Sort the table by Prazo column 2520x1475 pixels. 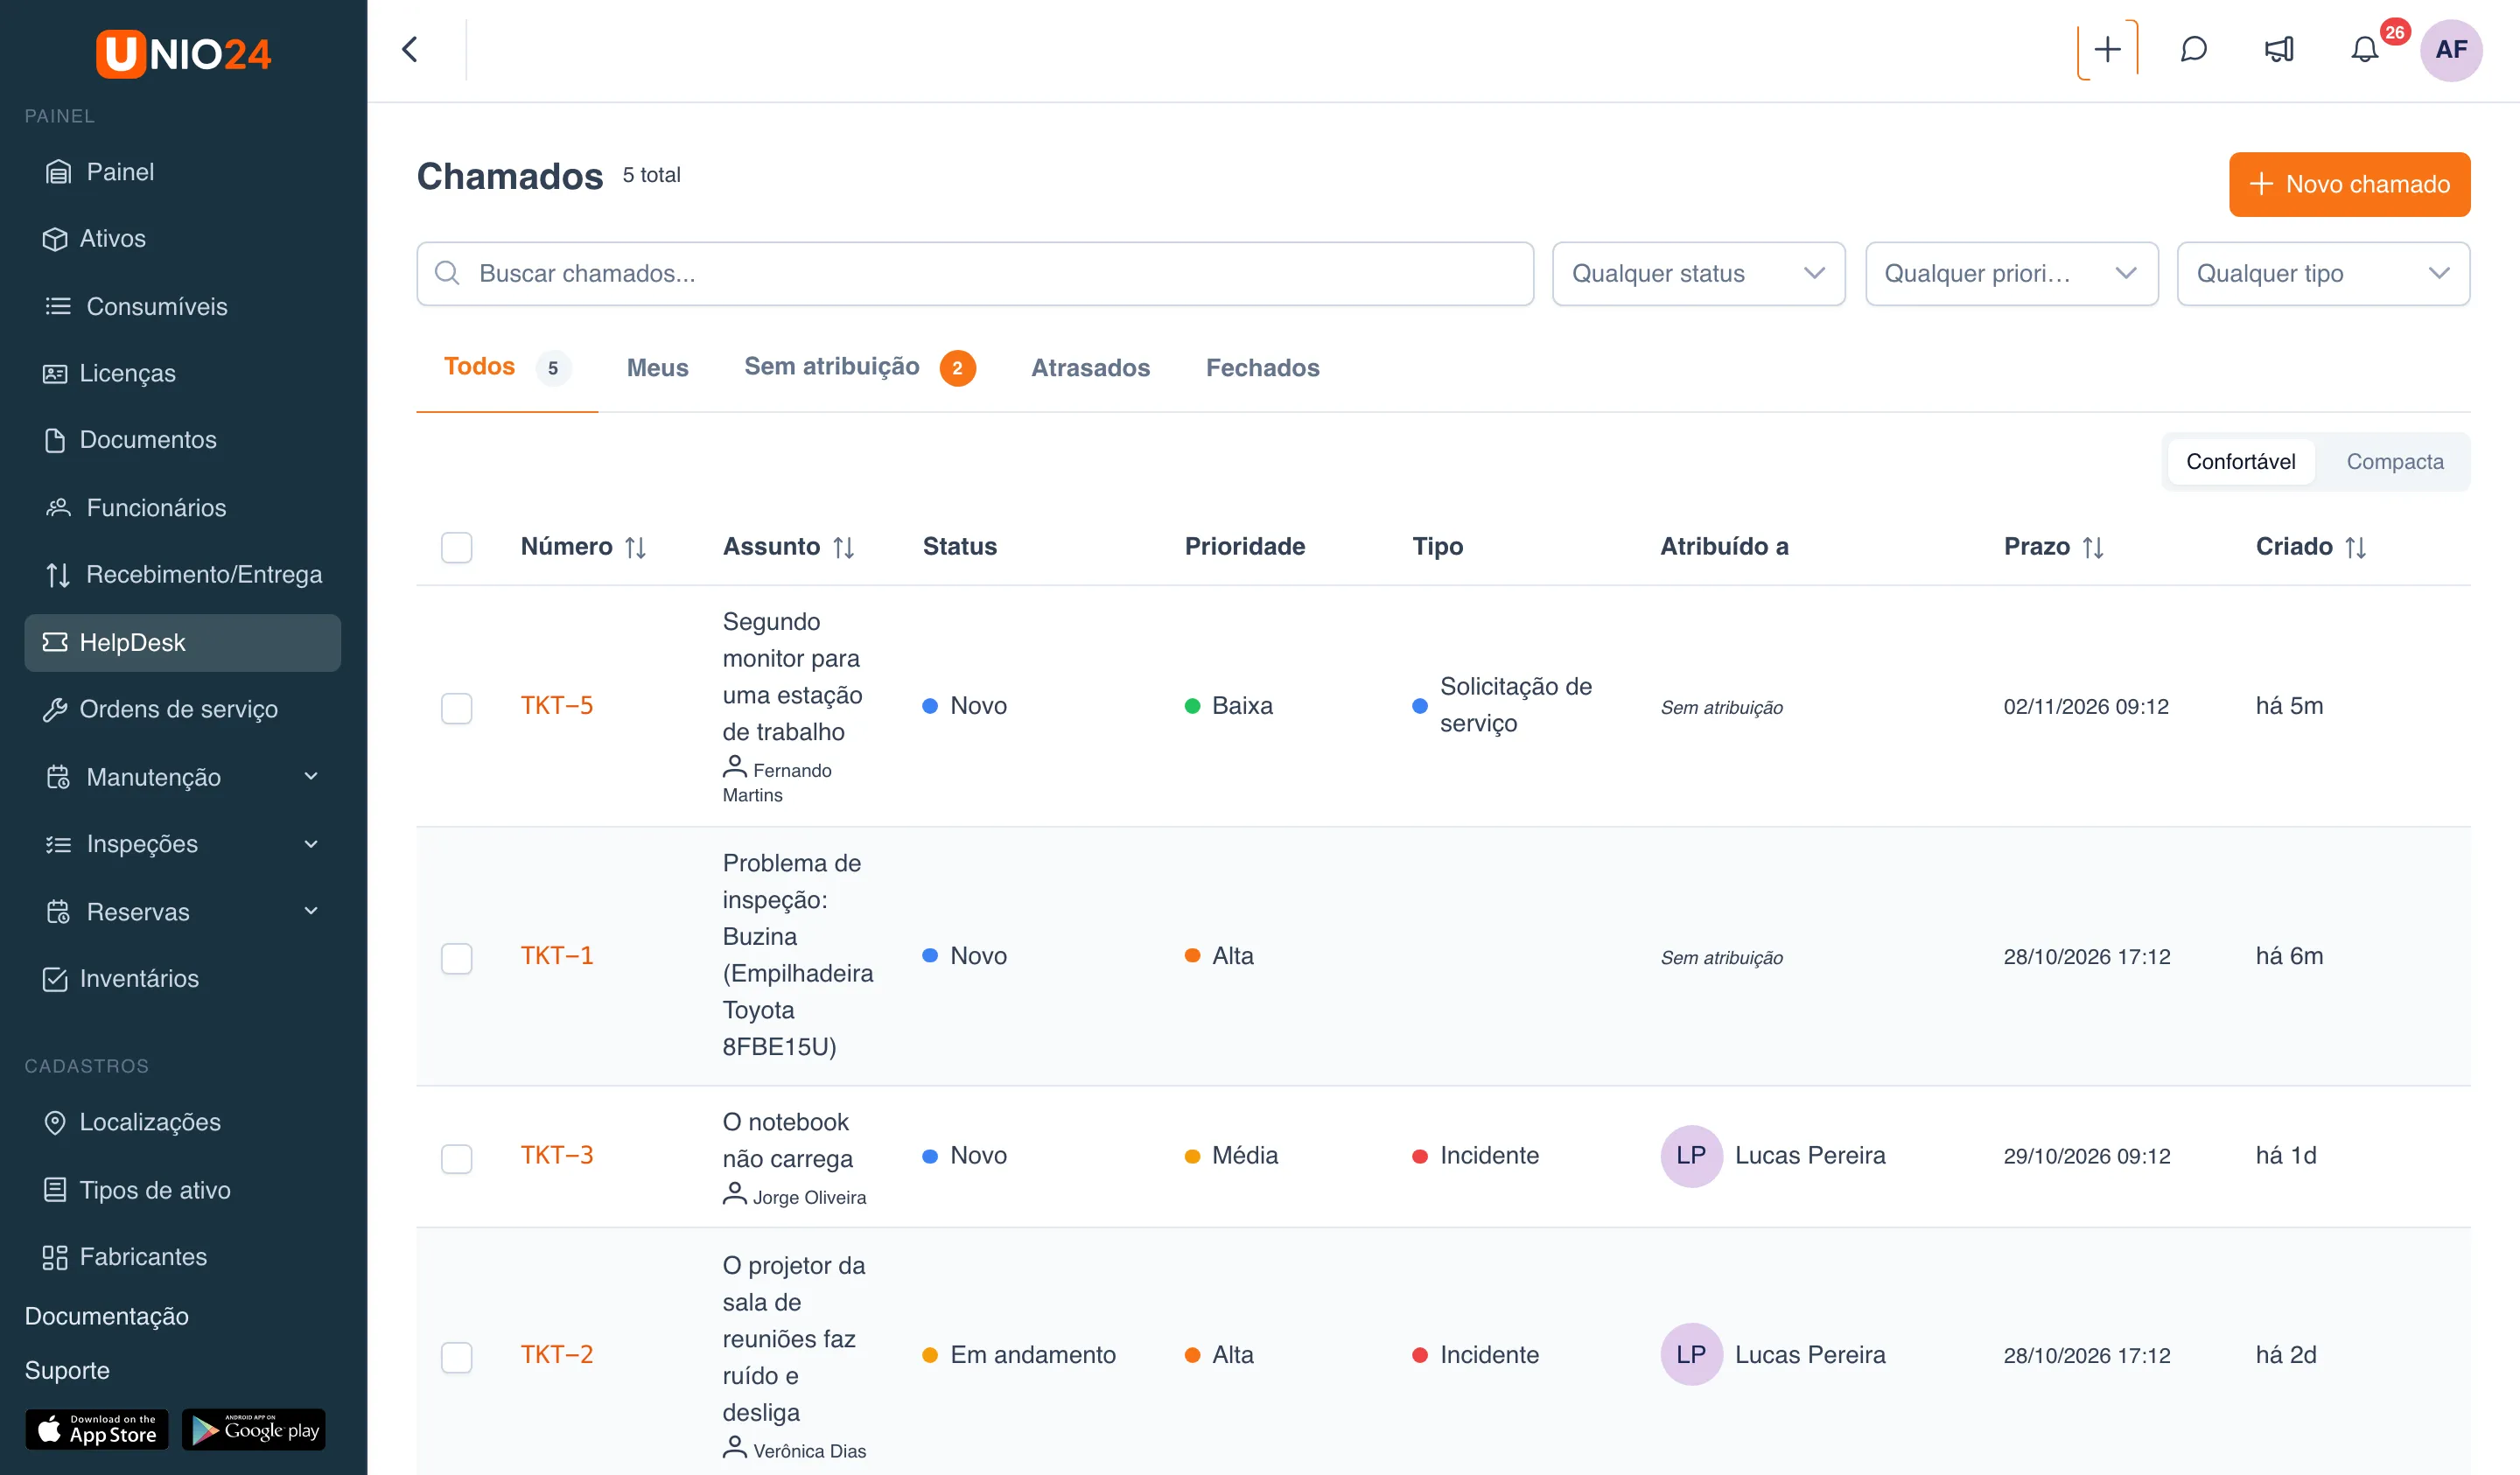click(2054, 547)
